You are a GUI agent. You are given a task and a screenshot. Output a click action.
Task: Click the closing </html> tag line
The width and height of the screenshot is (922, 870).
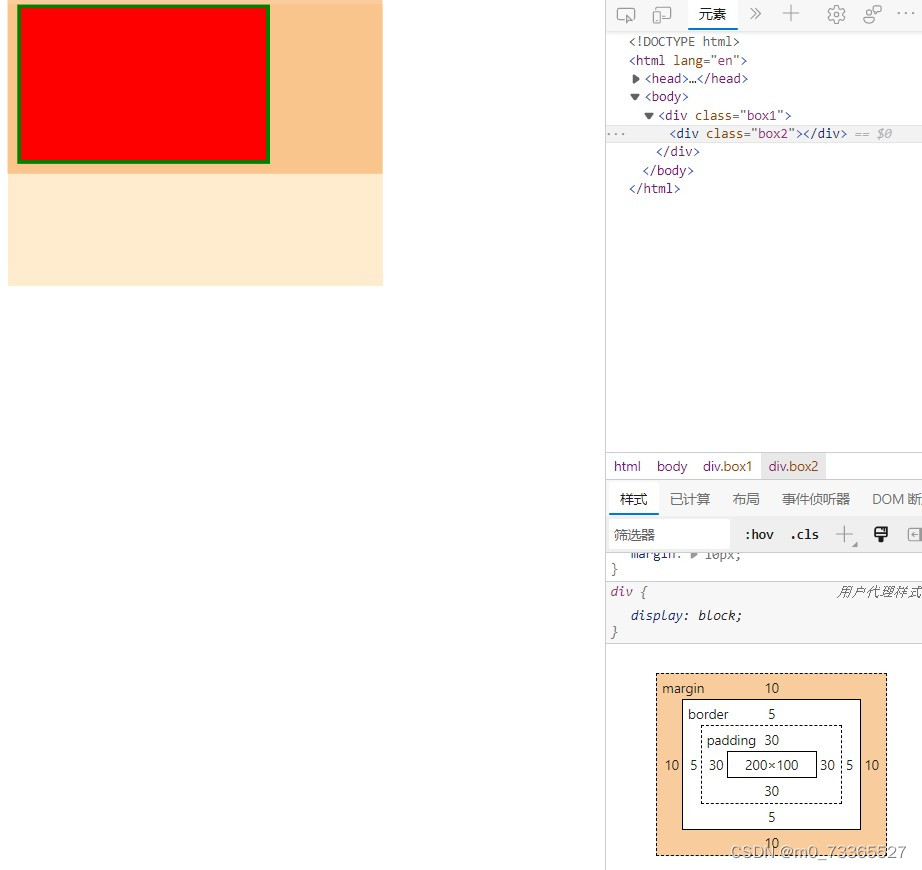[654, 189]
